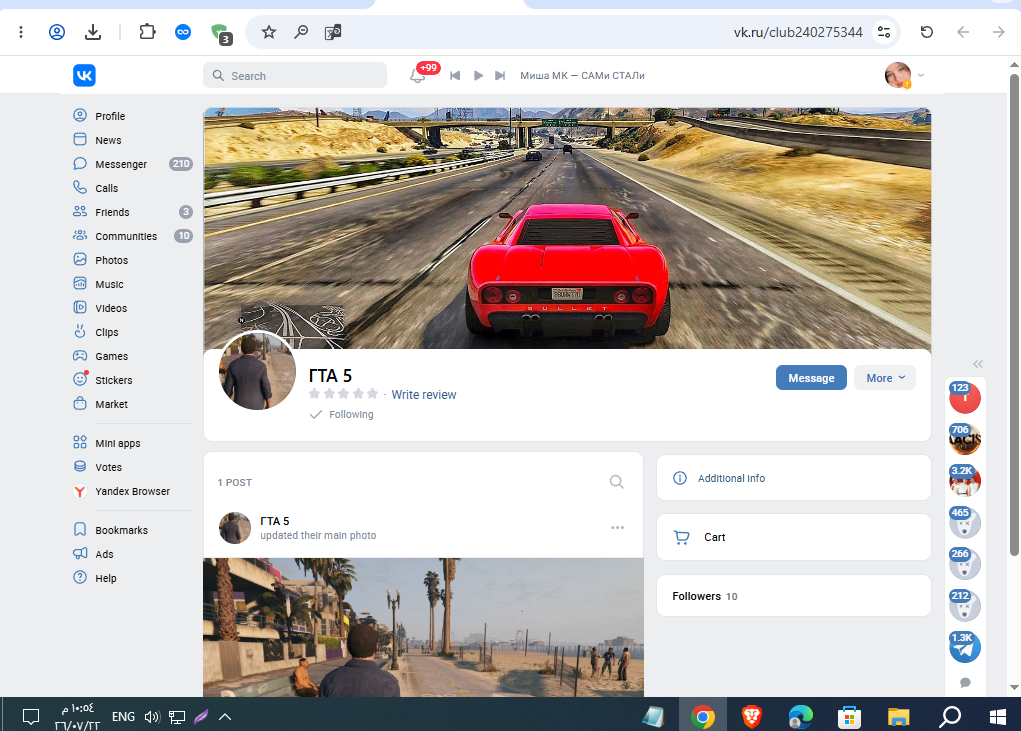The height and width of the screenshot is (731, 1021).
Task: Expand the account avatar dropdown arrow
Action: click(x=921, y=76)
